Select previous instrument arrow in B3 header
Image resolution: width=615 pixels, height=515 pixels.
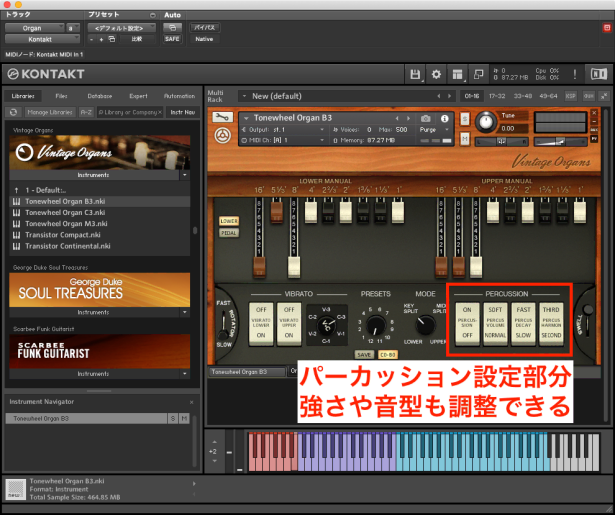[x=397, y=118]
